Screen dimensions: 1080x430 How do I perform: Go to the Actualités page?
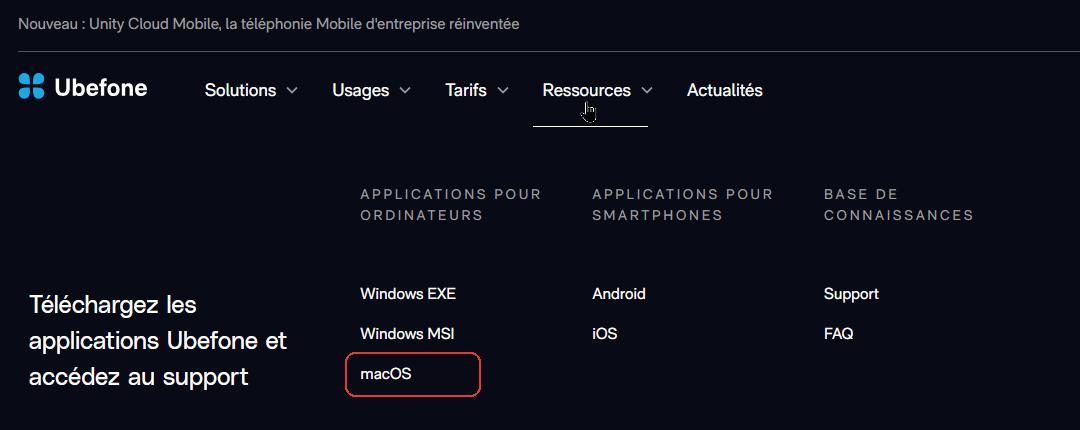[725, 90]
